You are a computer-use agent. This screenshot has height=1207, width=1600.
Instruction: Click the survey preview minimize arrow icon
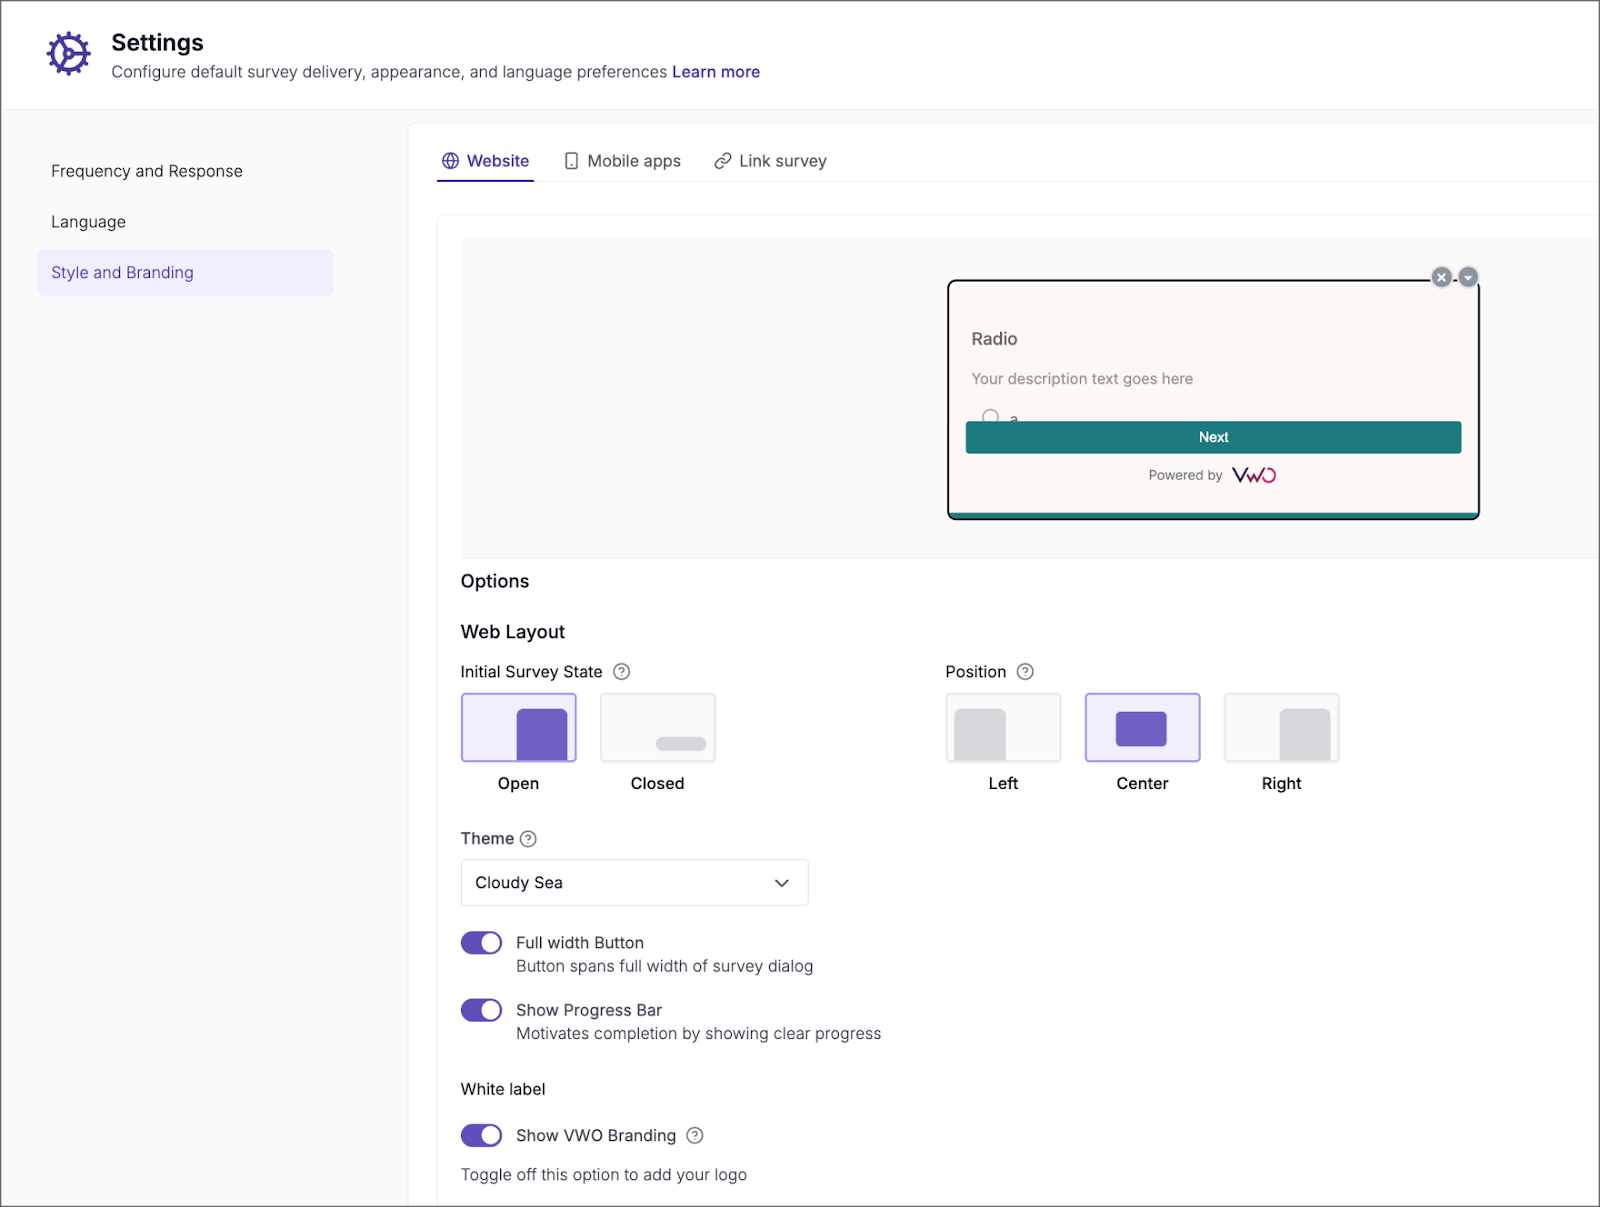1468,277
